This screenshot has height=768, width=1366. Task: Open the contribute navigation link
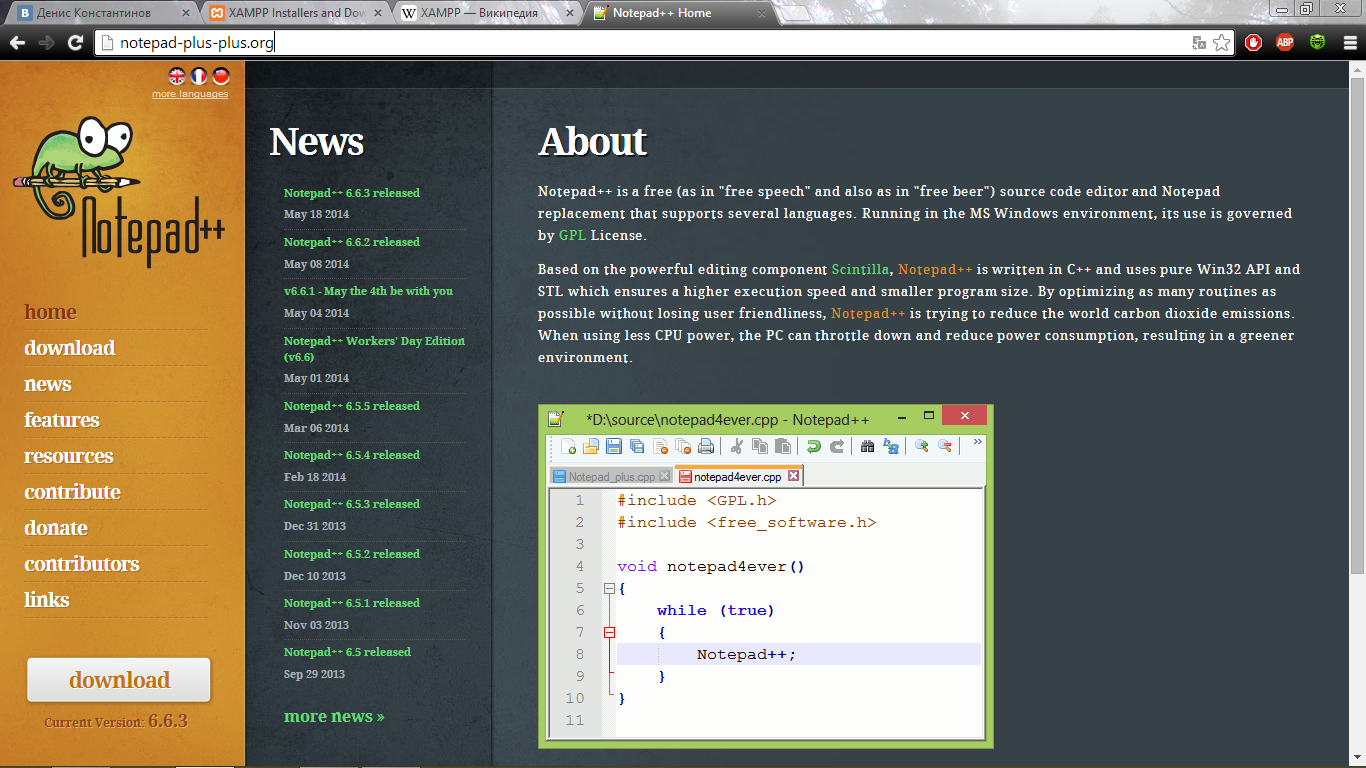click(72, 492)
